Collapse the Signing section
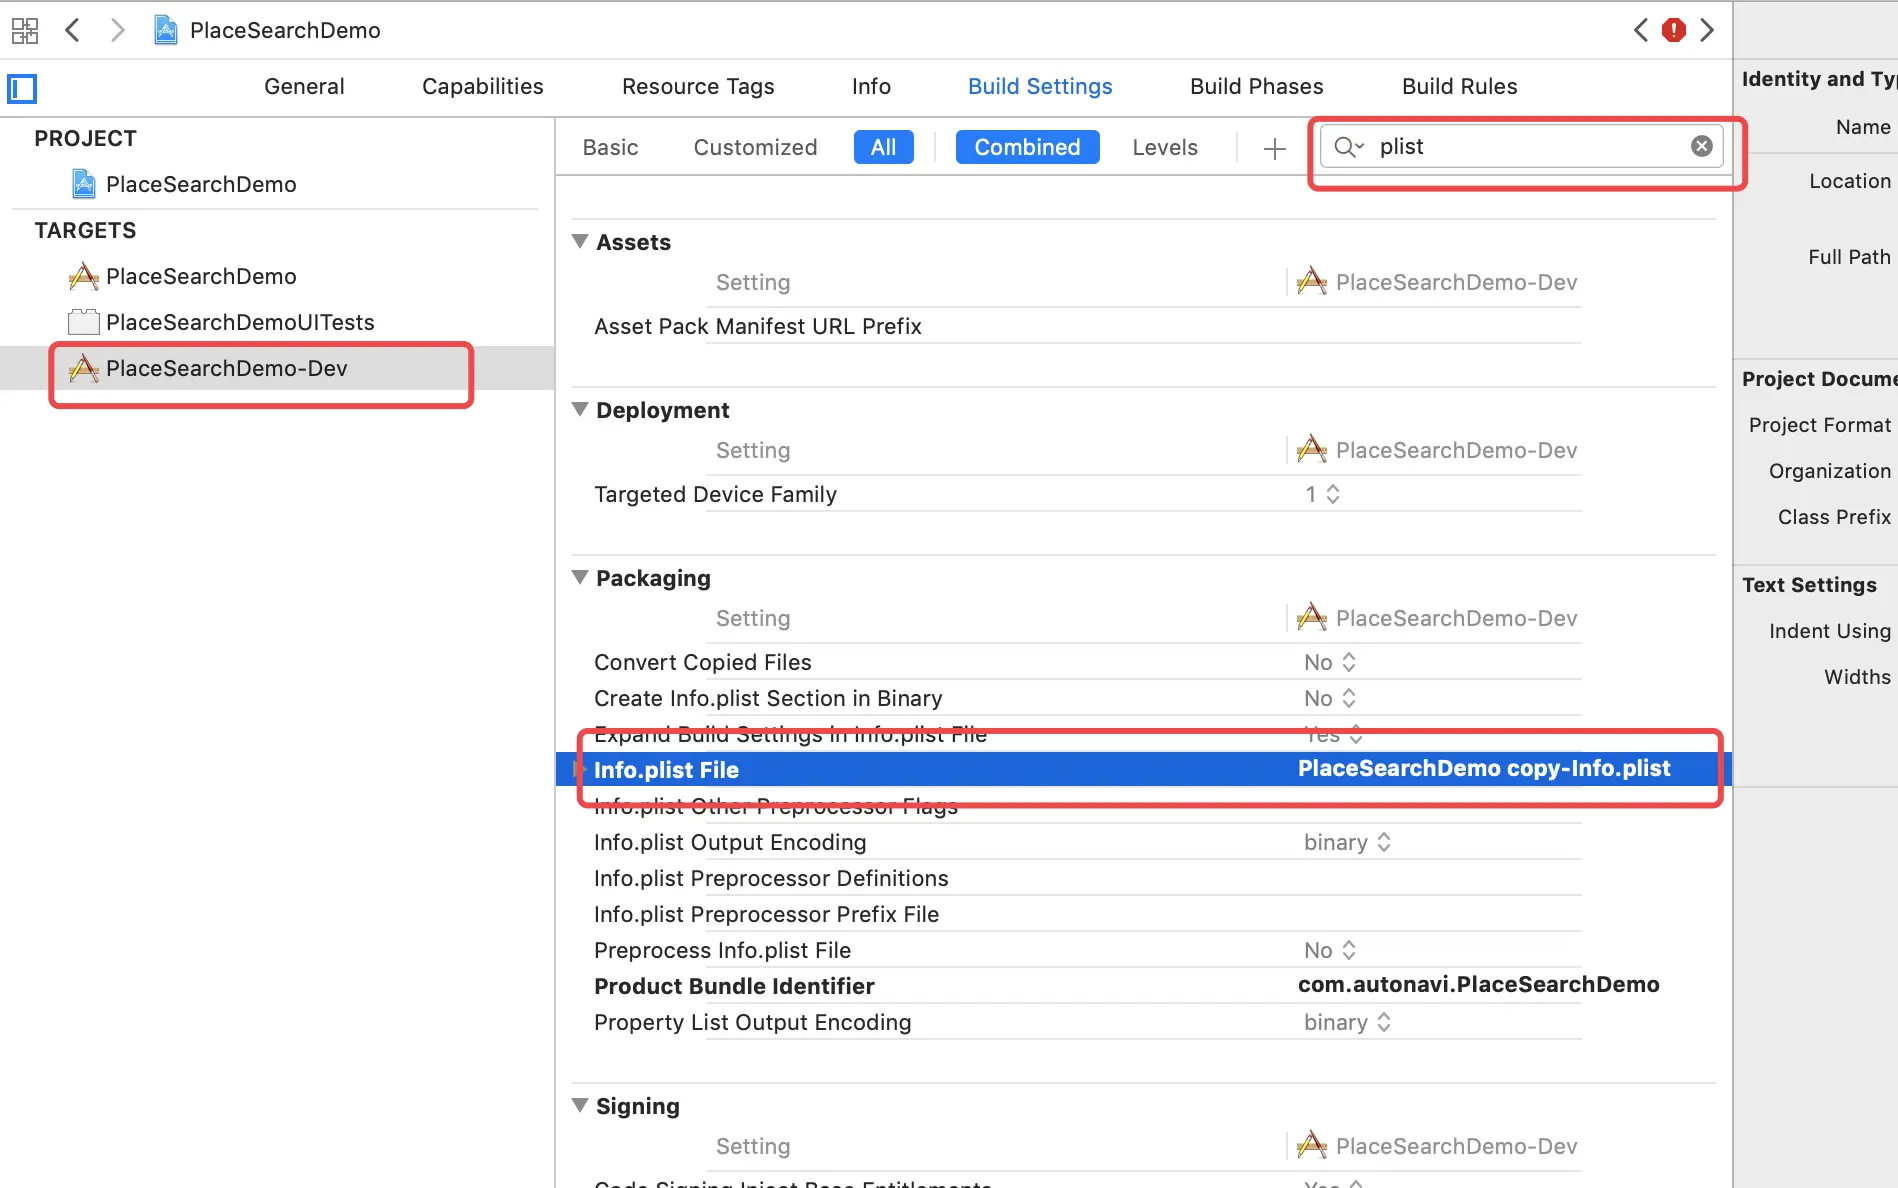Screen dimensions: 1898x1188 580,1105
